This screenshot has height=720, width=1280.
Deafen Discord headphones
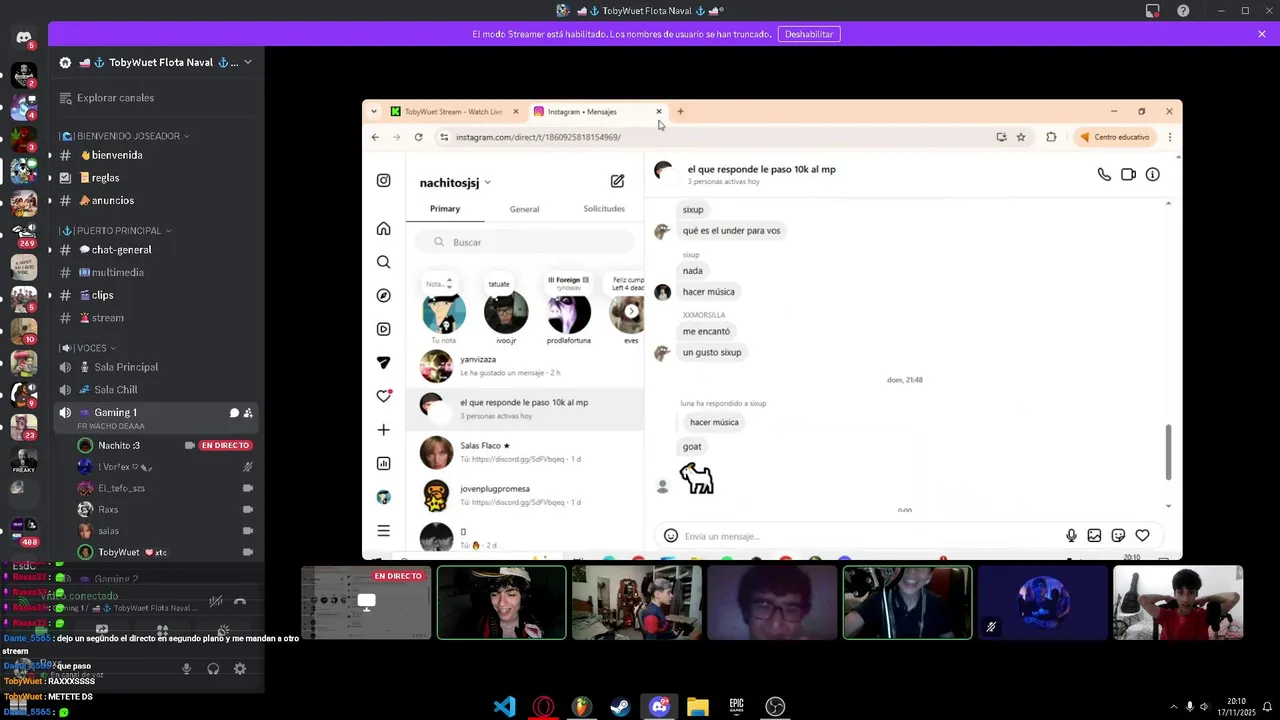[213, 669]
